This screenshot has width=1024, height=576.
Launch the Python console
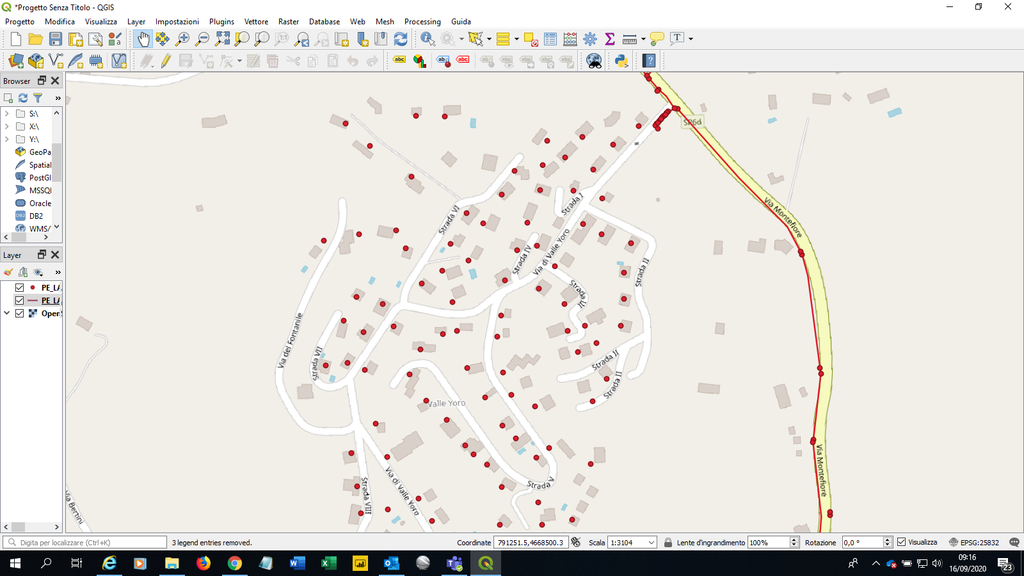pyautogui.click(x=621, y=61)
